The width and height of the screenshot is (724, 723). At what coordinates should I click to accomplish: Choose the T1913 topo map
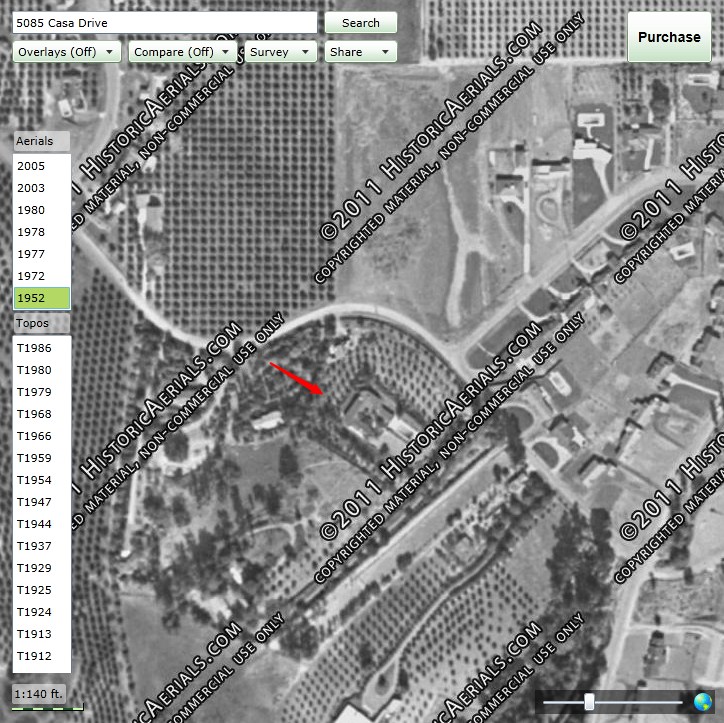point(42,634)
